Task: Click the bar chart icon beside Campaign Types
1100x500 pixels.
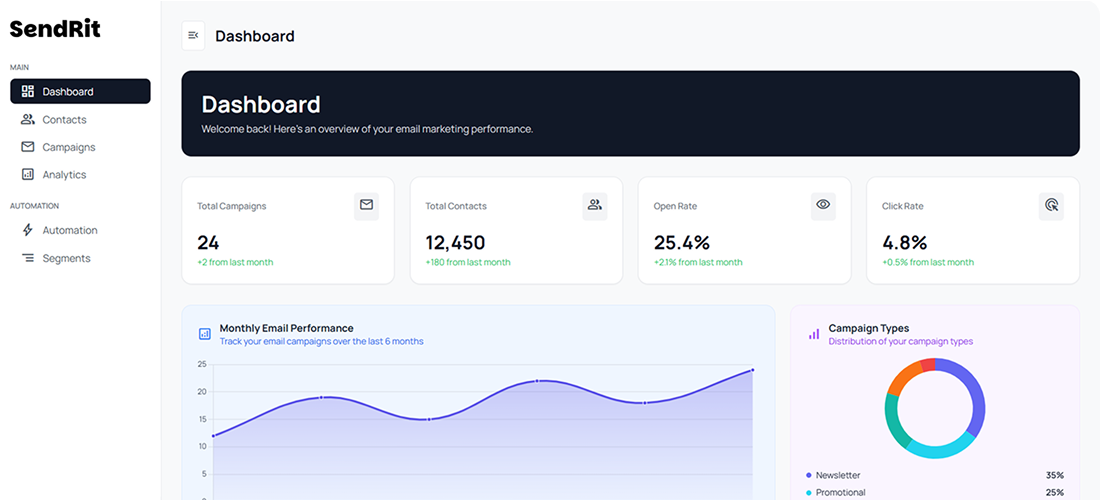Action: click(x=814, y=334)
